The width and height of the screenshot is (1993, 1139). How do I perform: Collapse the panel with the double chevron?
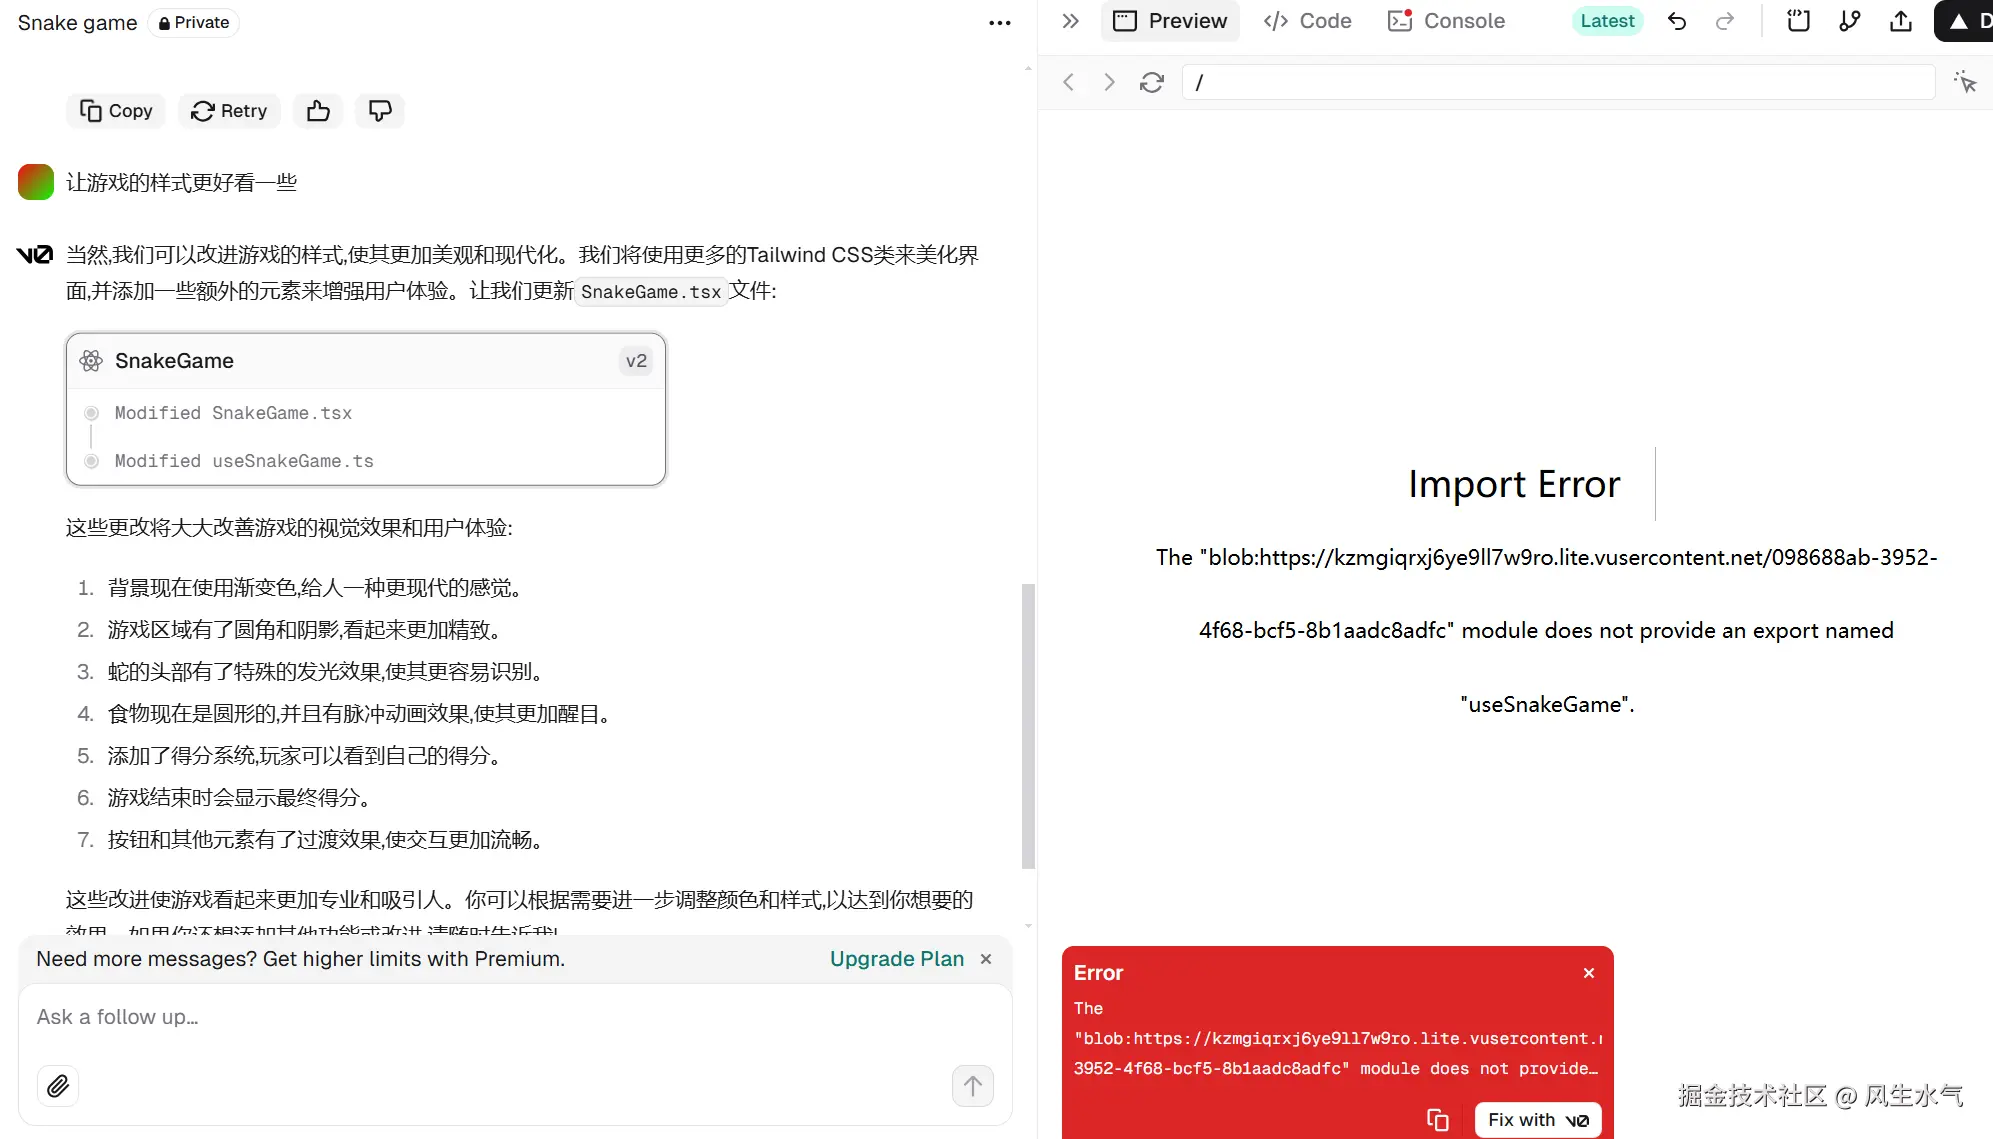click(x=1070, y=21)
